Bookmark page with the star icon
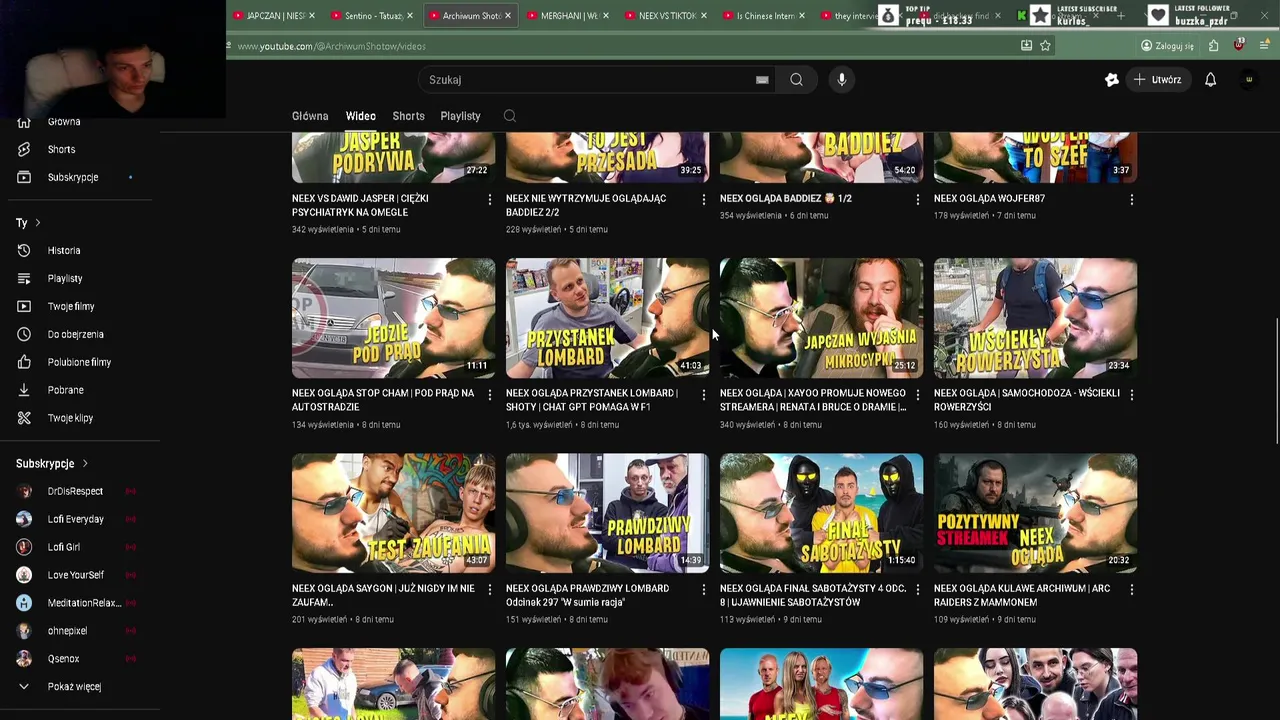Image resolution: width=1280 pixels, height=720 pixels. tap(1045, 45)
